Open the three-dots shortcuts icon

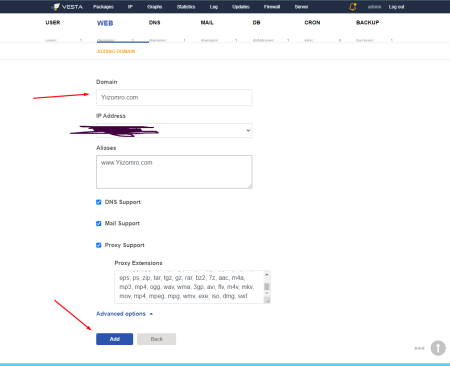click(419, 348)
